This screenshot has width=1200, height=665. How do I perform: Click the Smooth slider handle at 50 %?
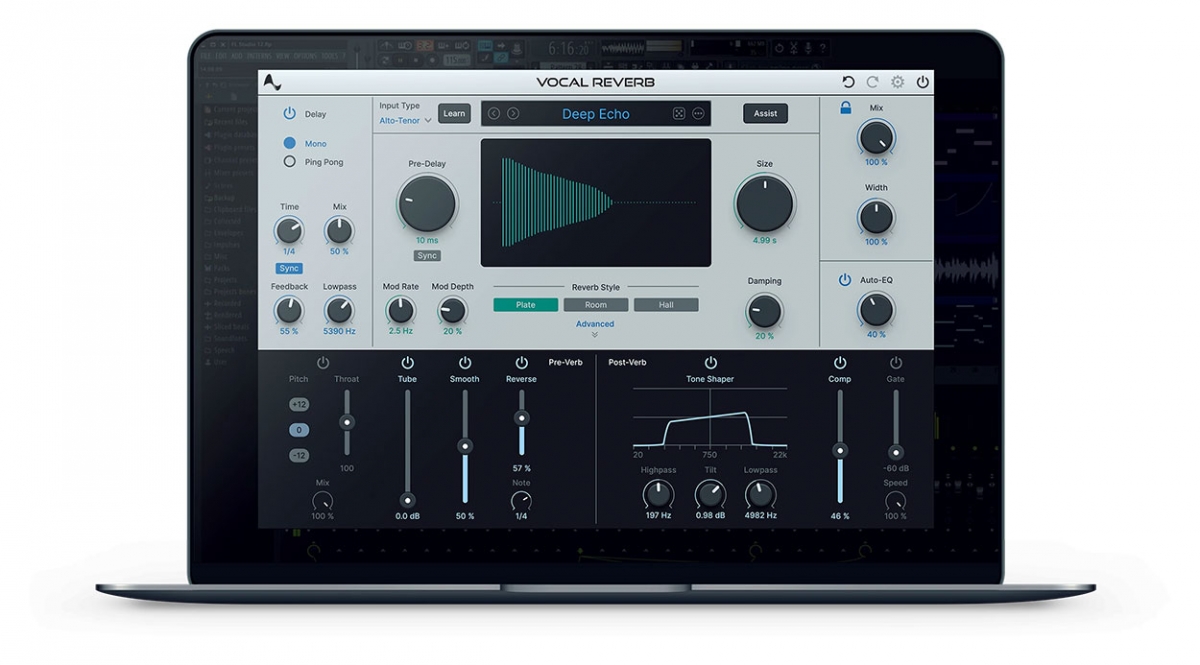tap(464, 446)
